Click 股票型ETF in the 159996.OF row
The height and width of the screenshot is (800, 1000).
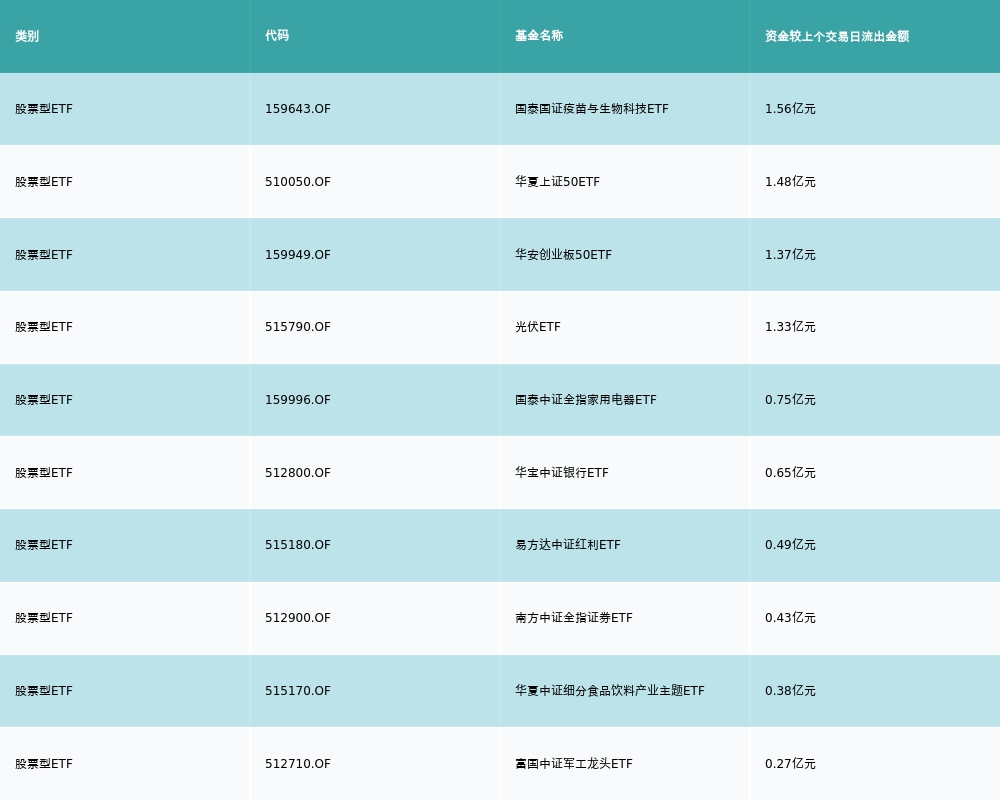click(44, 400)
